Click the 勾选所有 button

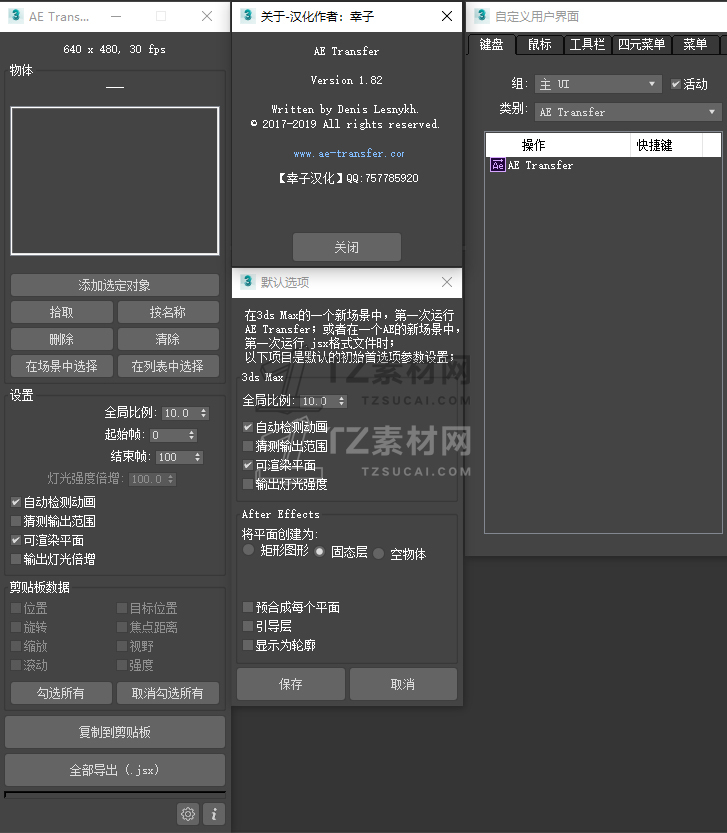(61, 693)
